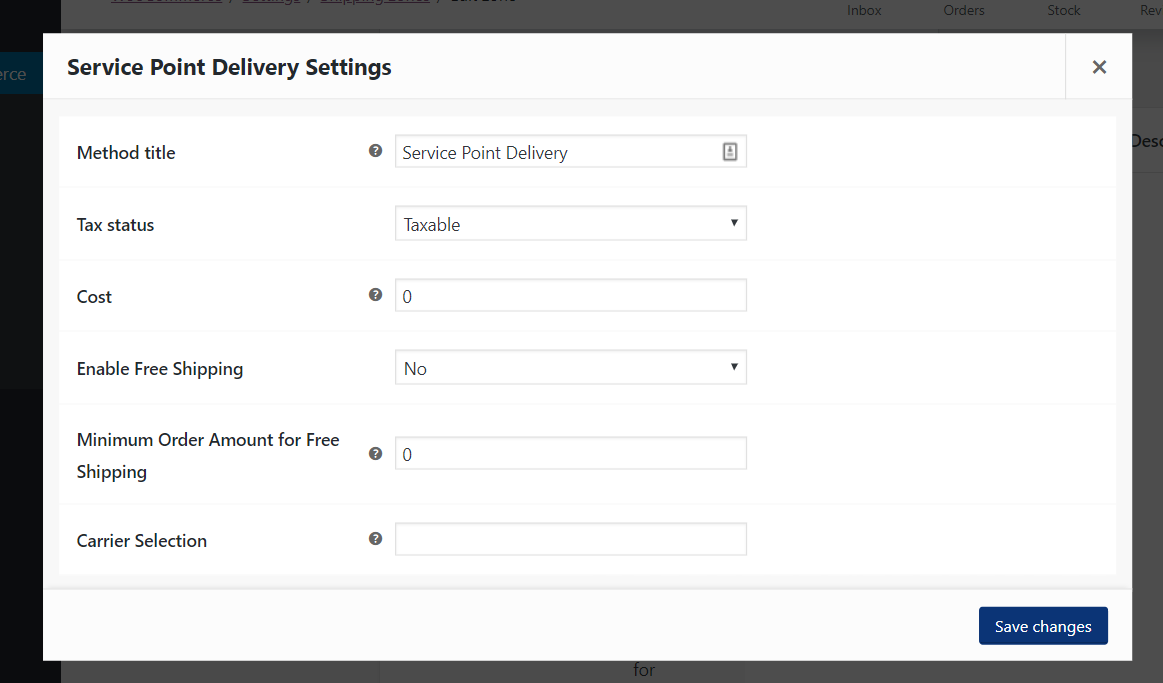The height and width of the screenshot is (683, 1163).
Task: Click the help icon next to Carrier Selection
Action: coord(375,539)
